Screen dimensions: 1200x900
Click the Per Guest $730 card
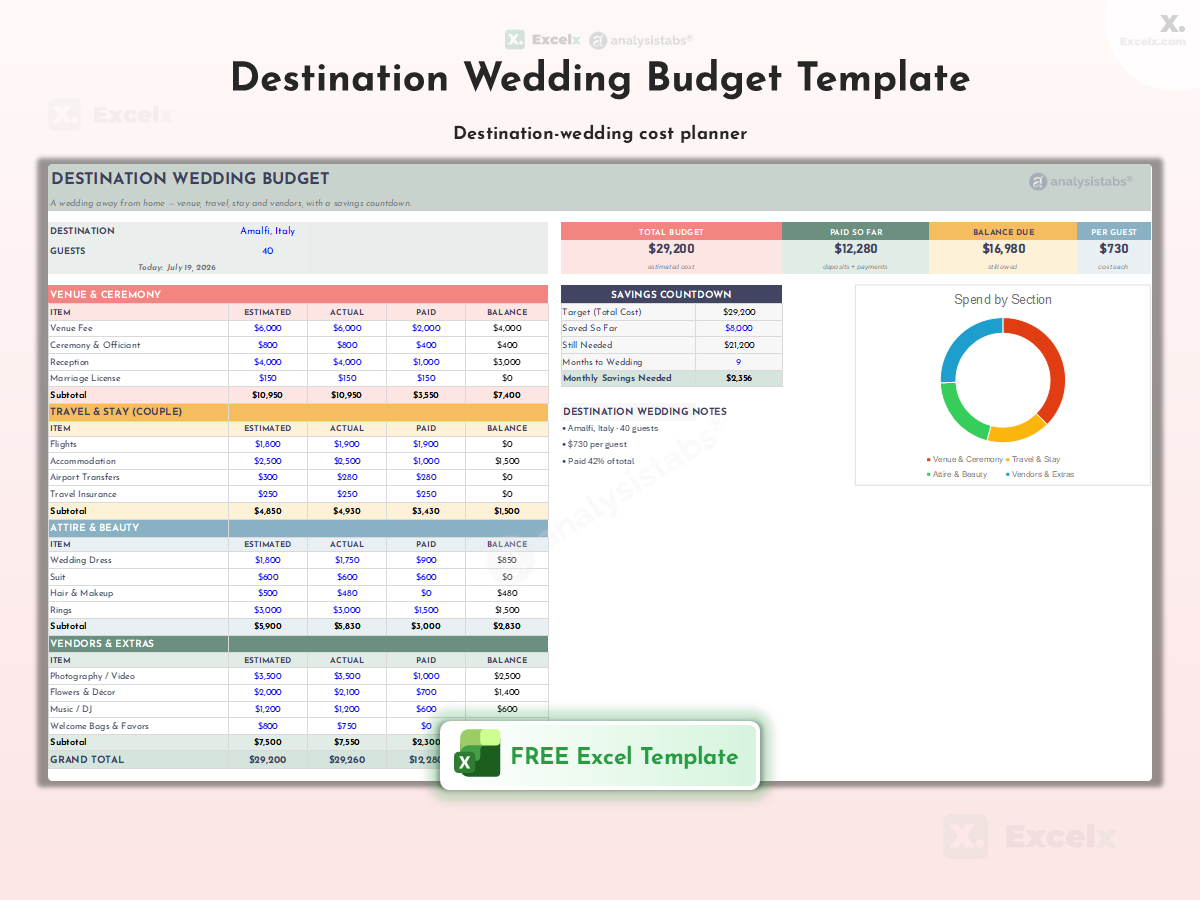pos(1114,248)
